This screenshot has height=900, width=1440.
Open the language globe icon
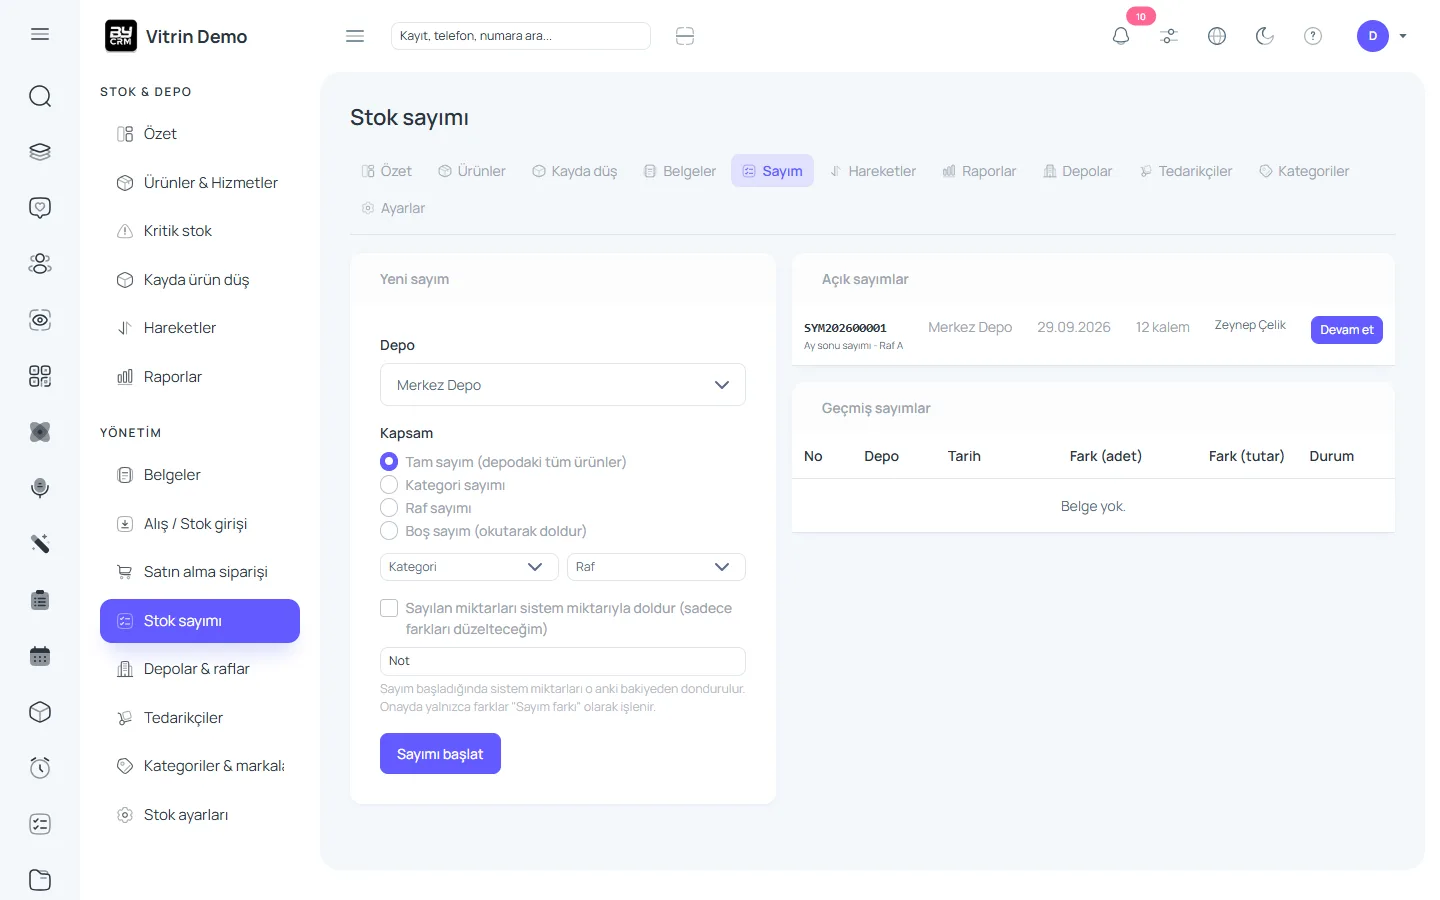(x=1217, y=36)
